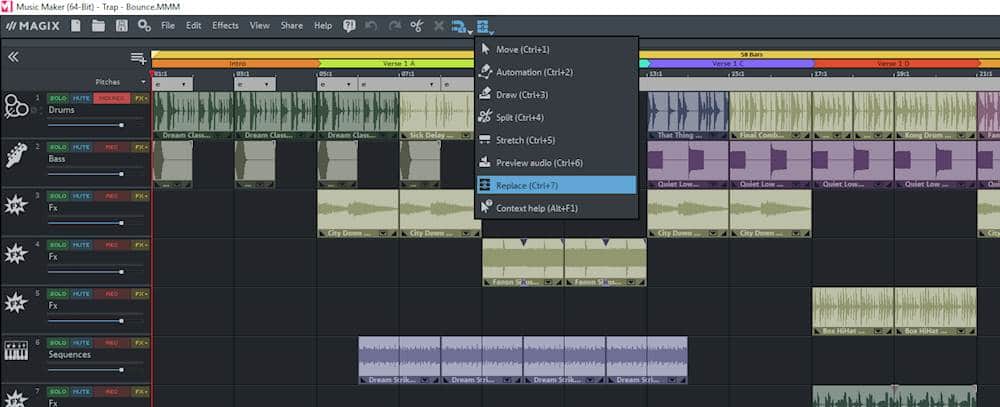Save the project using disk icon

coord(121,25)
